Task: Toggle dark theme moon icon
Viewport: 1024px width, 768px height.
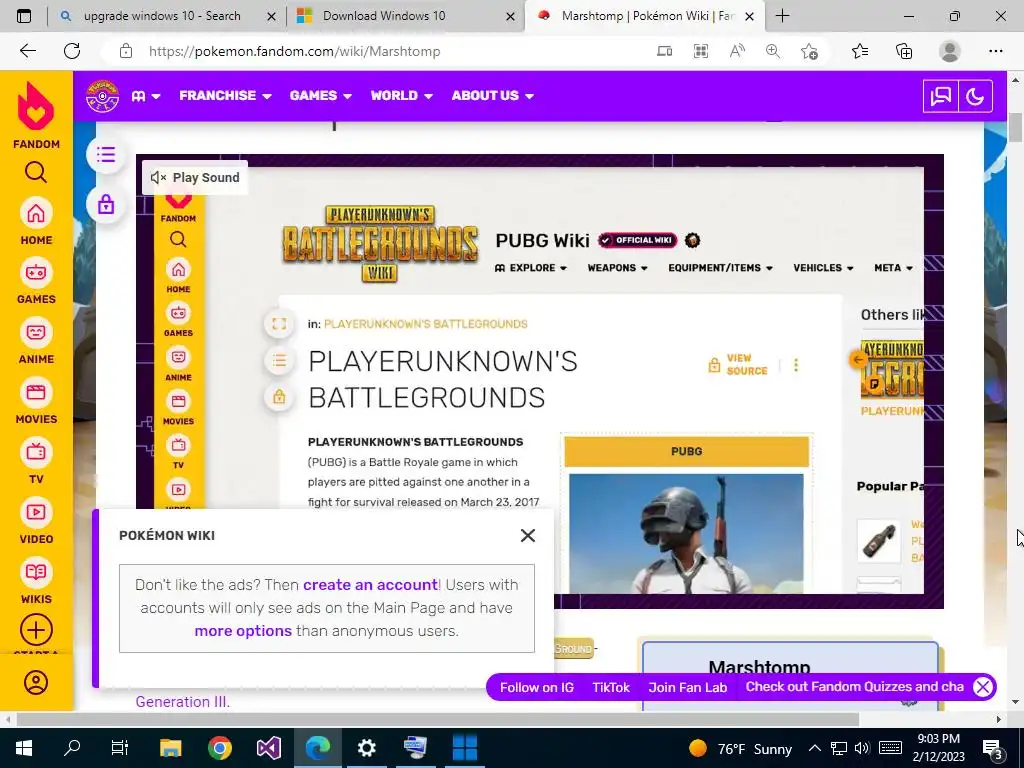Action: coord(975,97)
